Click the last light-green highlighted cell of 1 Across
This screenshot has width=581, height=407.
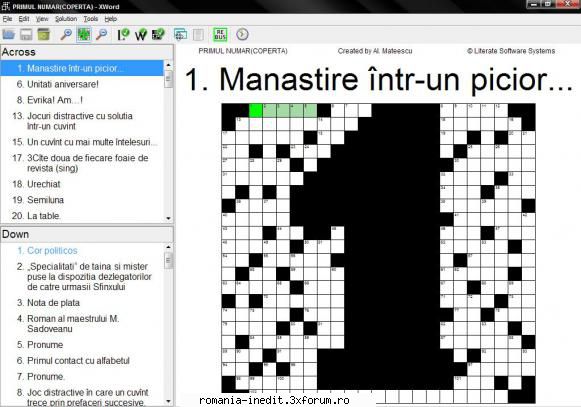pyautogui.click(x=310, y=110)
